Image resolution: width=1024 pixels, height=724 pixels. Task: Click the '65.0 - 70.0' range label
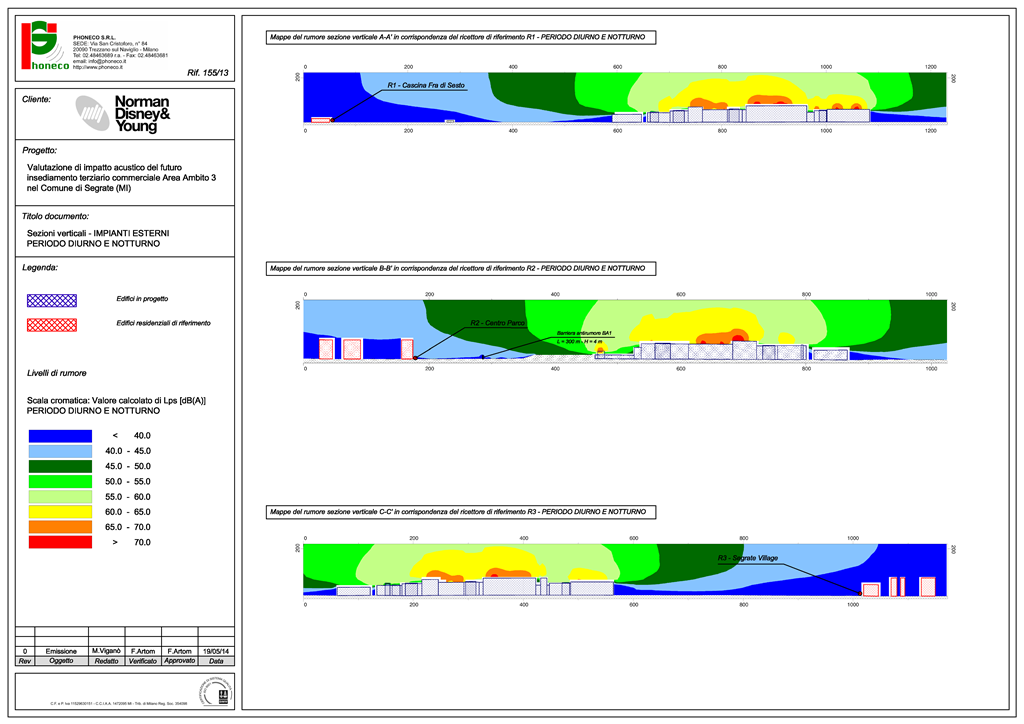128,527
